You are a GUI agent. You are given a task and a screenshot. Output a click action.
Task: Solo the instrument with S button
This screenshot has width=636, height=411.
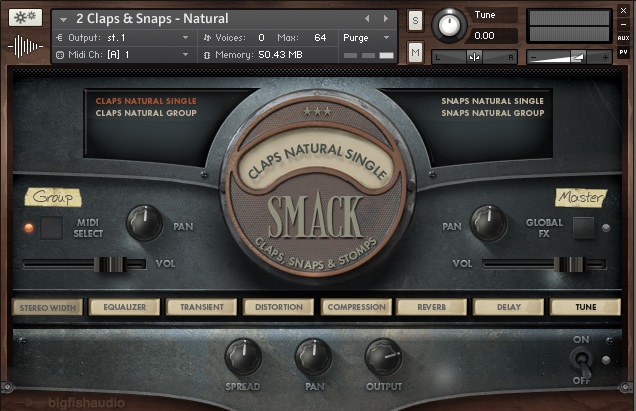click(415, 20)
